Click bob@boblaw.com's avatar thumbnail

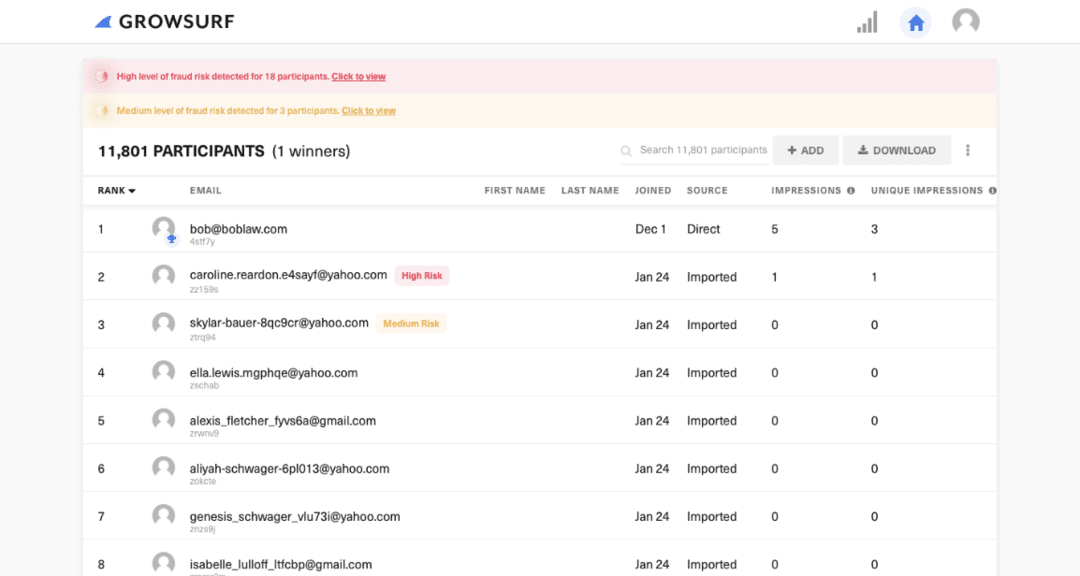[163, 228]
